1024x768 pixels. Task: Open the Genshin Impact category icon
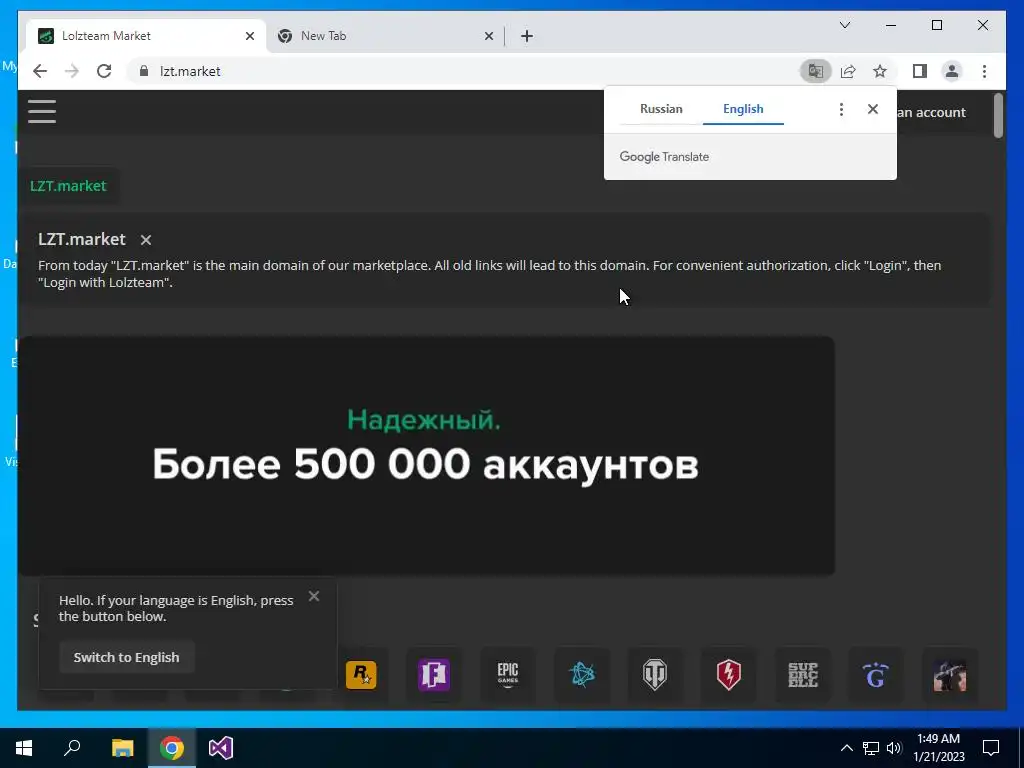pyautogui.click(x=876, y=675)
